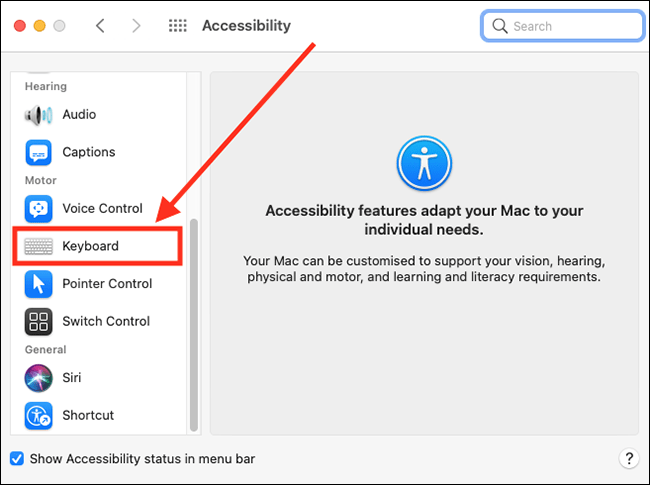The image size is (650, 485).
Task: Select the Pointer Control arrow icon
Action: tap(39, 284)
